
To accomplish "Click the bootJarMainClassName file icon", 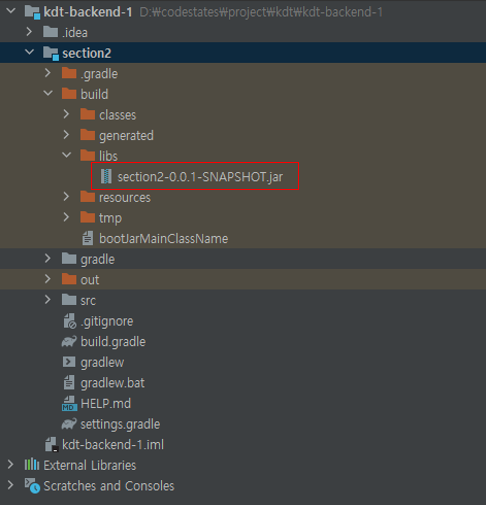I will (x=88, y=238).
